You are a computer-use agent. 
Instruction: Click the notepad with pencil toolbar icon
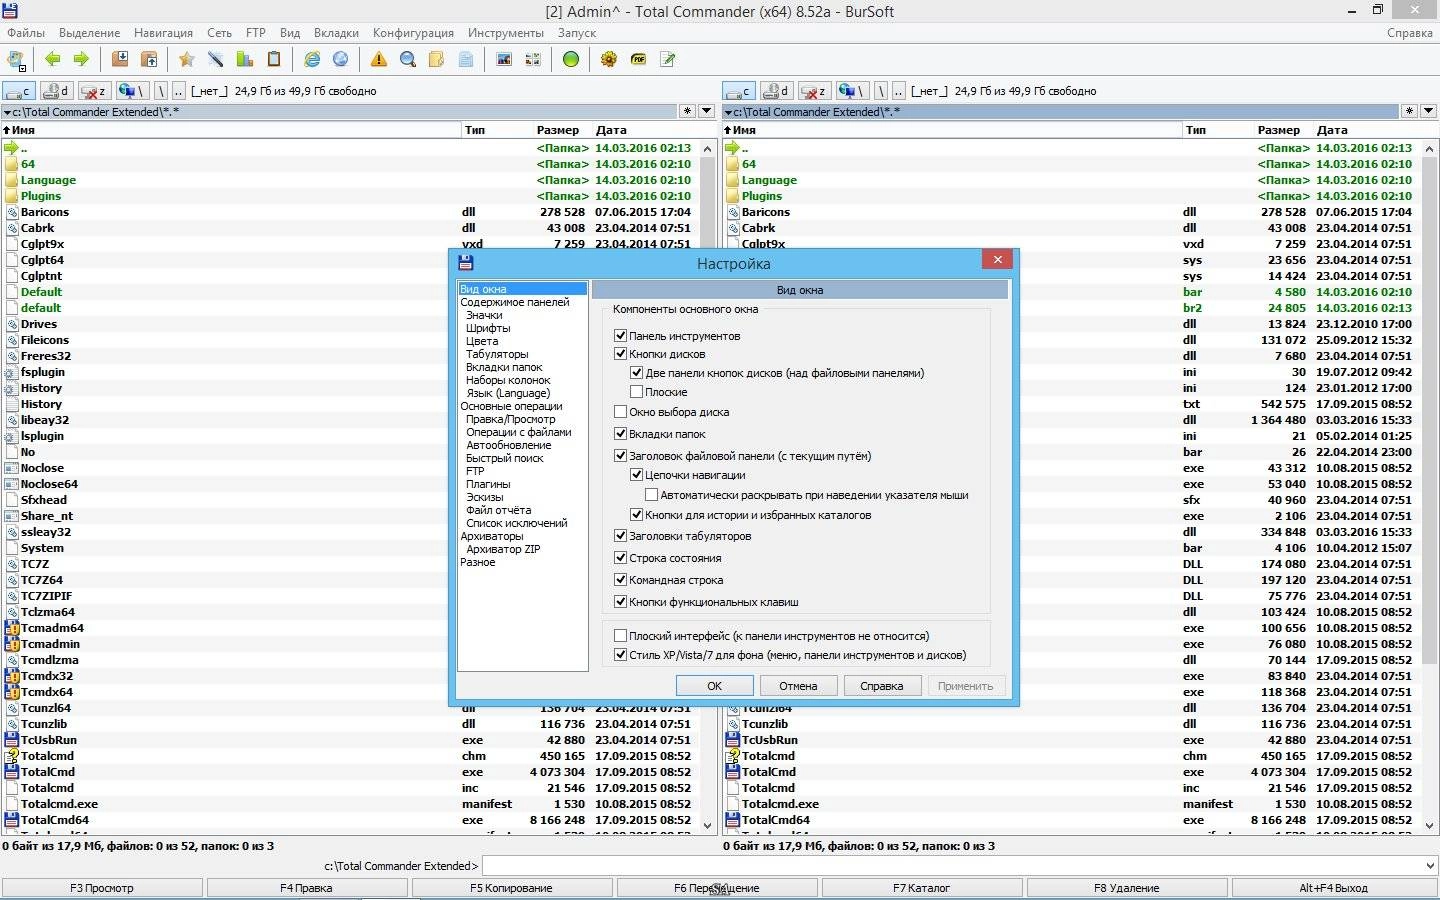[x=667, y=59]
